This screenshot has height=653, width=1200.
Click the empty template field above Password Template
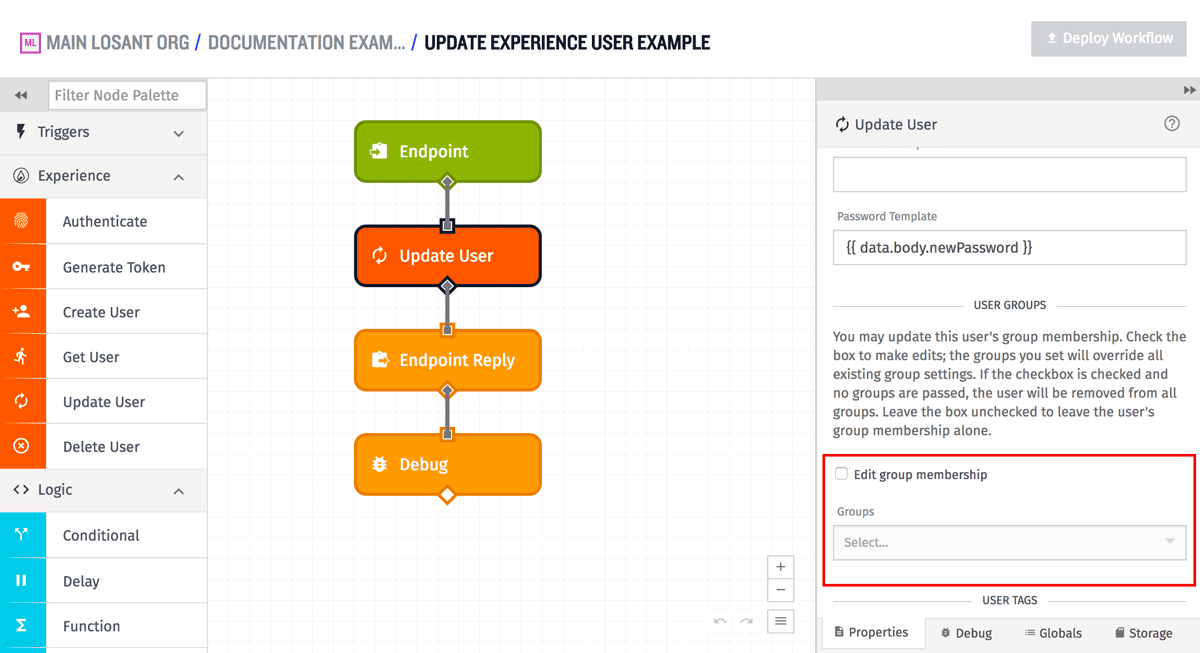point(1010,175)
